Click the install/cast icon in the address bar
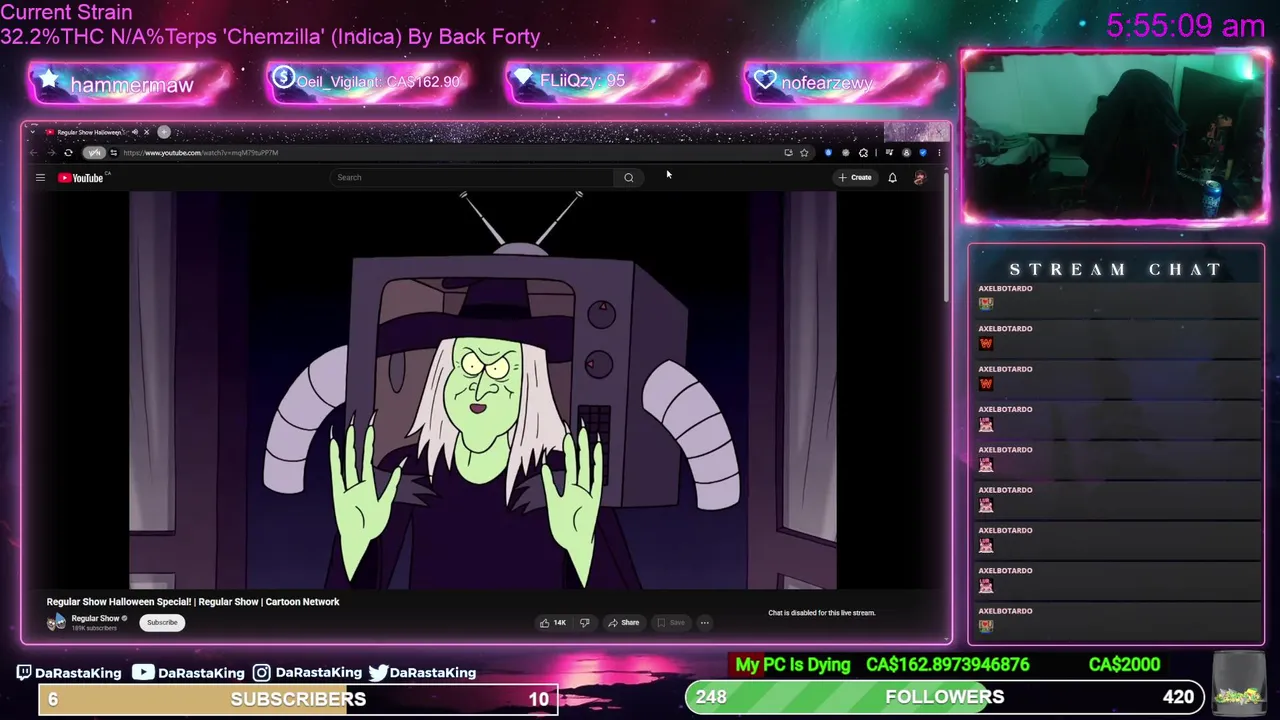 coord(788,153)
